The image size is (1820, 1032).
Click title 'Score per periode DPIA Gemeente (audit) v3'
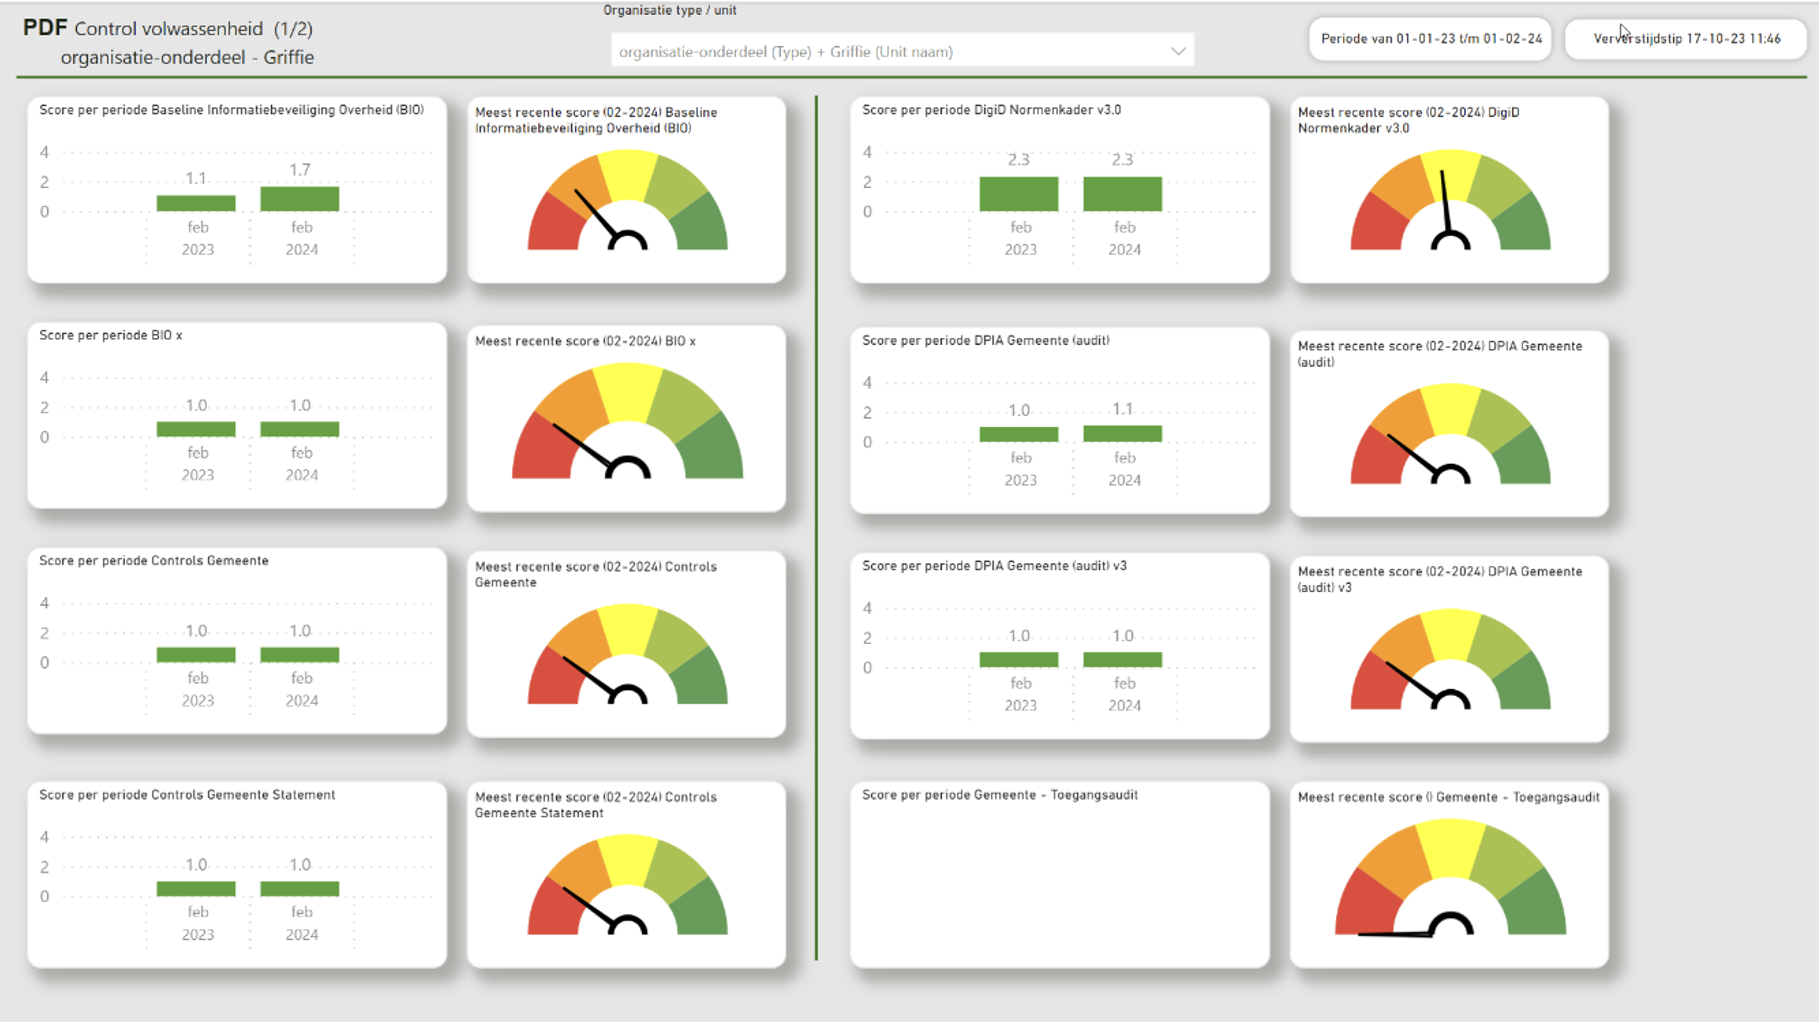coord(995,566)
